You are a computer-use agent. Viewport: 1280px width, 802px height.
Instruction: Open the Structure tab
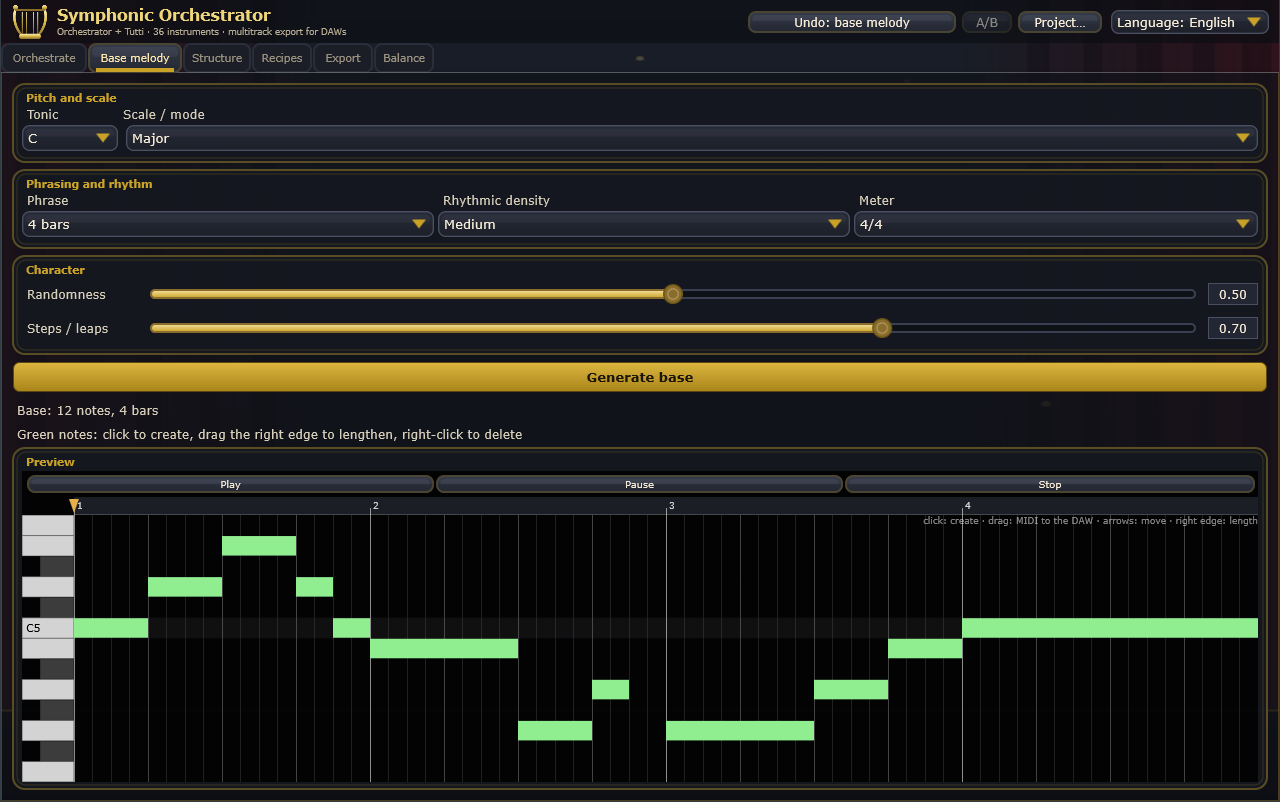(217, 58)
